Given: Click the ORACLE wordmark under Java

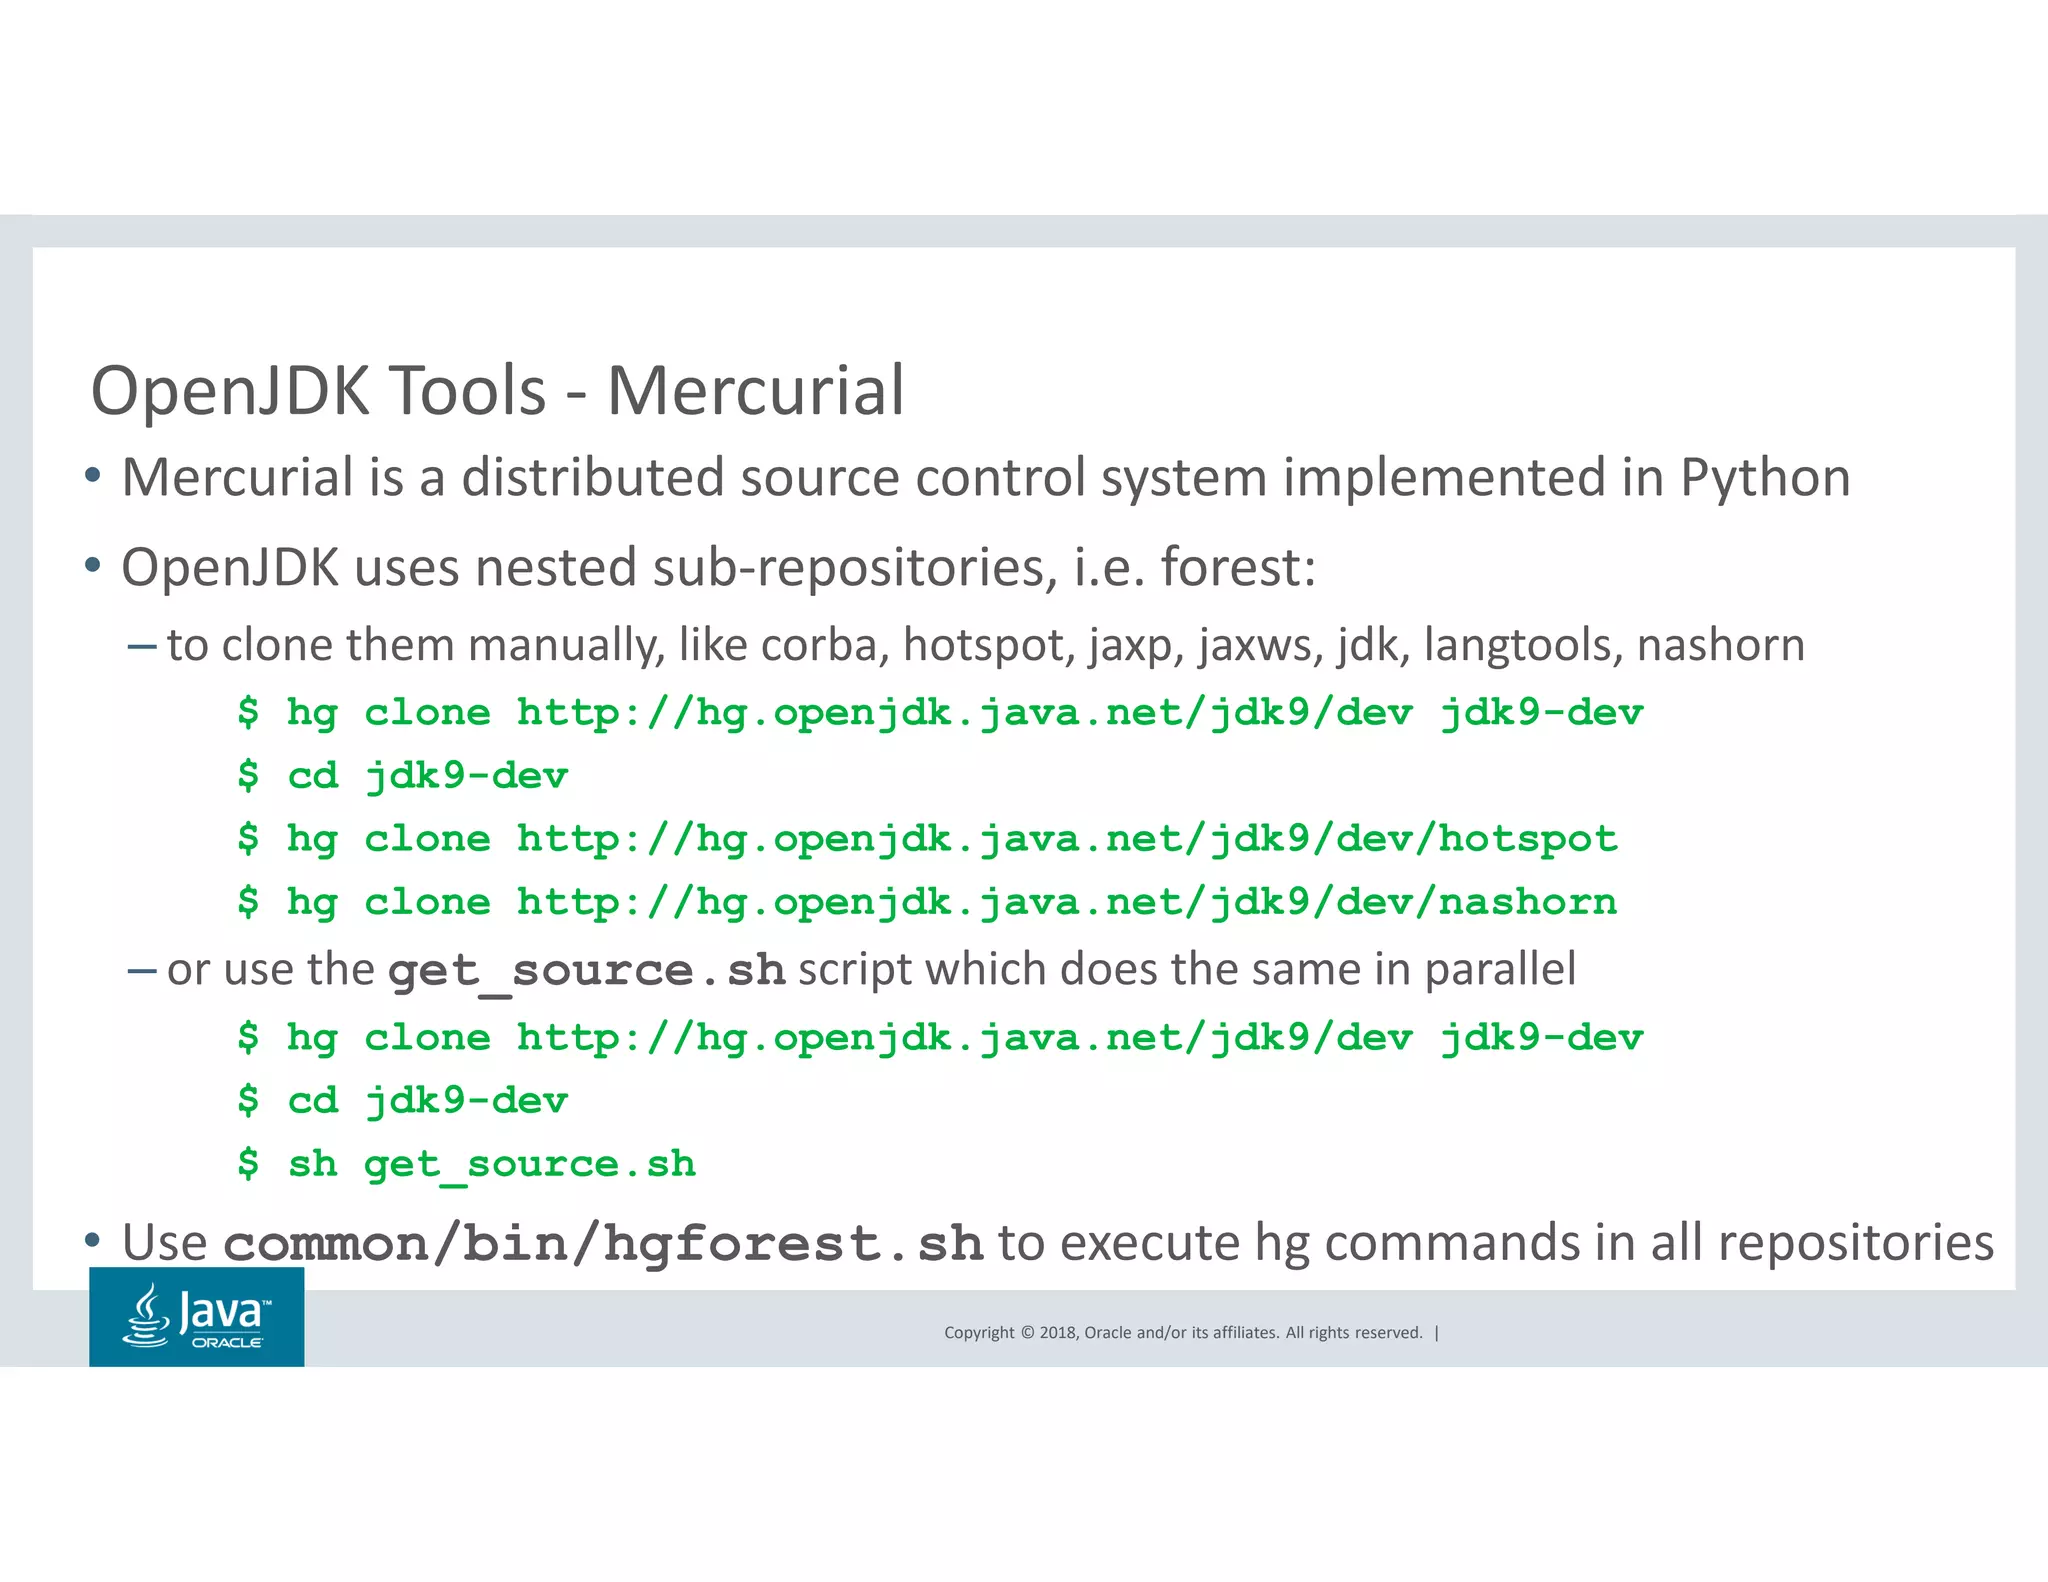Looking at the screenshot, I should (x=227, y=1343).
